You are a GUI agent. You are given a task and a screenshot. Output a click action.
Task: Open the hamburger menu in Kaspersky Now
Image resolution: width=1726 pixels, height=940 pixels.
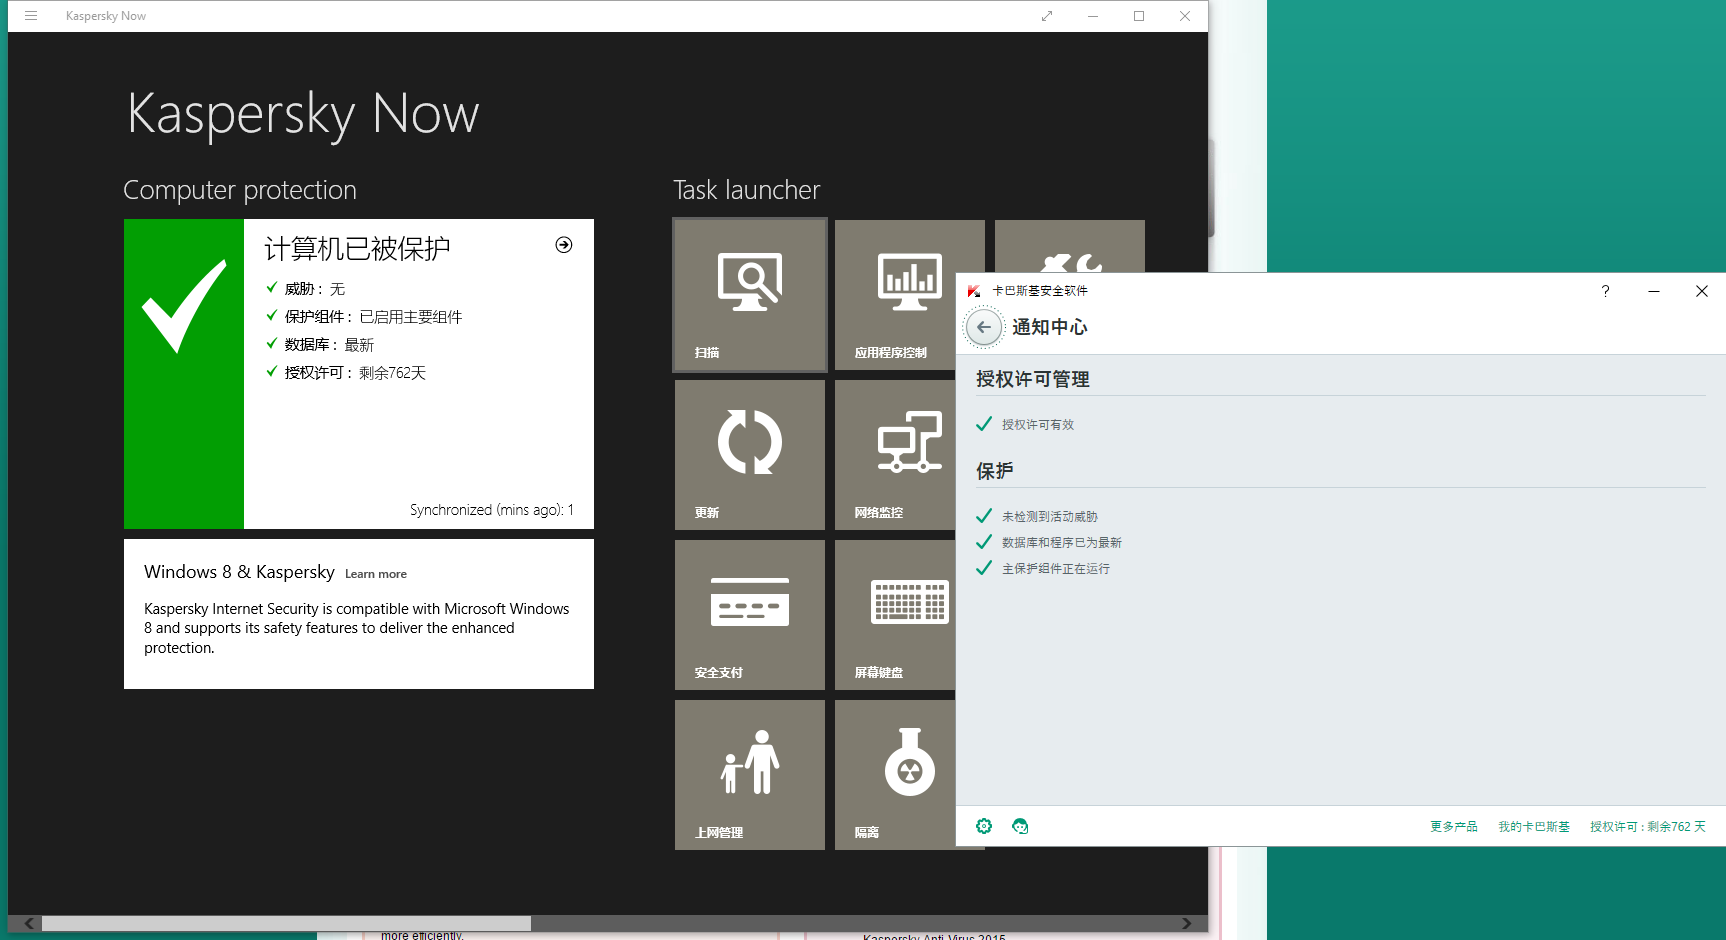pyautogui.click(x=31, y=16)
